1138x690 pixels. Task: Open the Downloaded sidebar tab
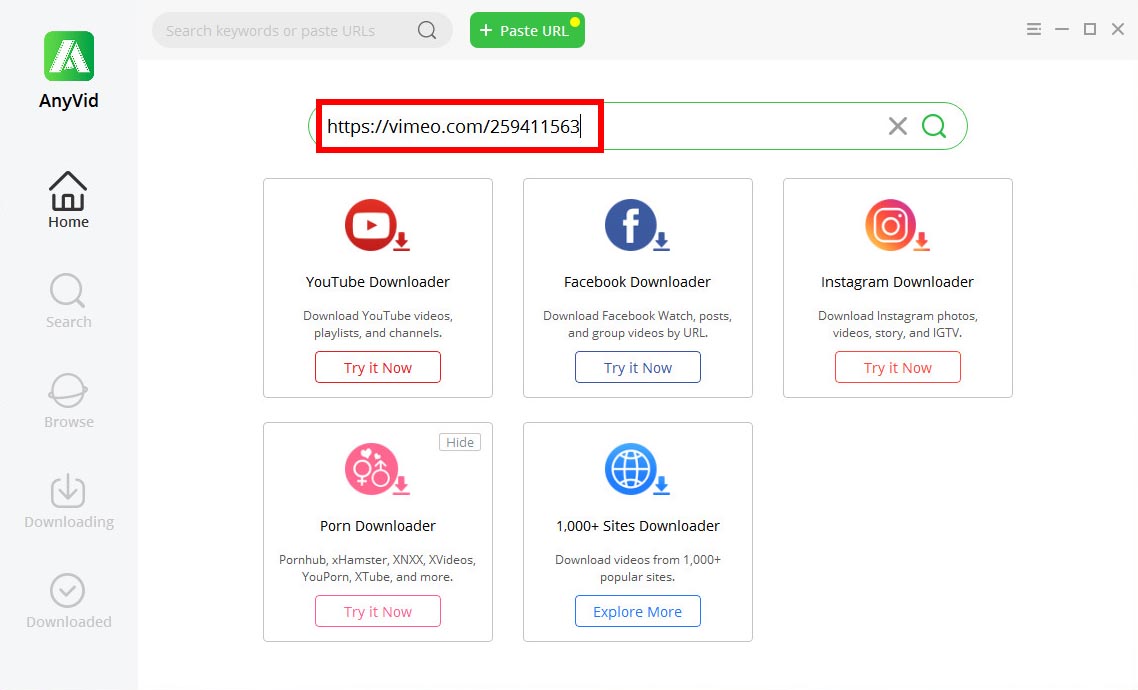(68, 601)
